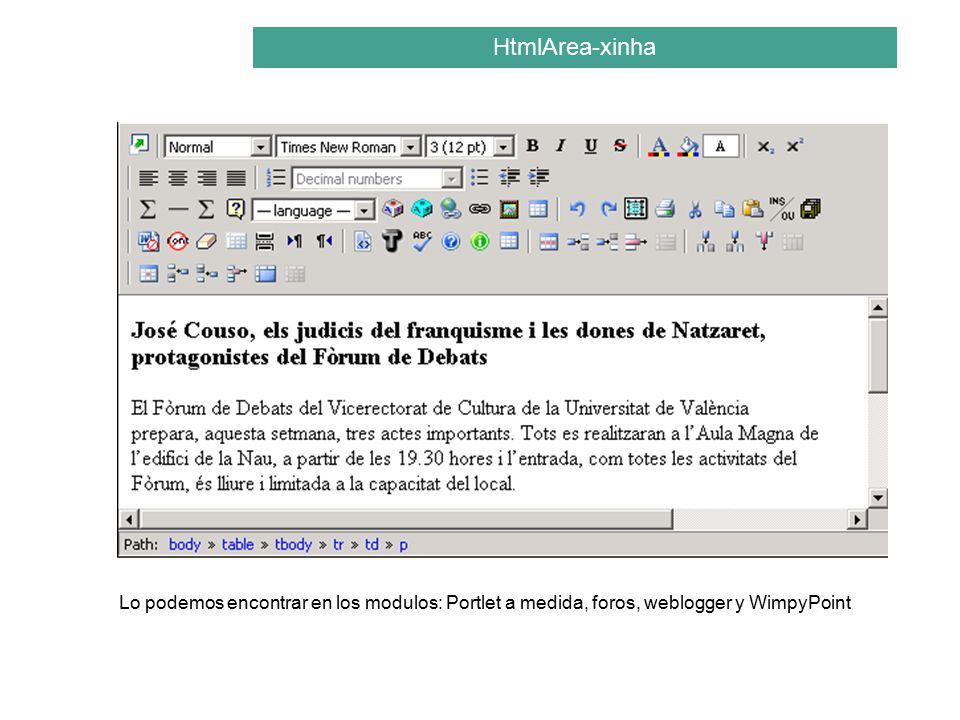Image resolution: width=960 pixels, height=720 pixels.
Task: Pick the background color paint bucket
Action: [688, 146]
